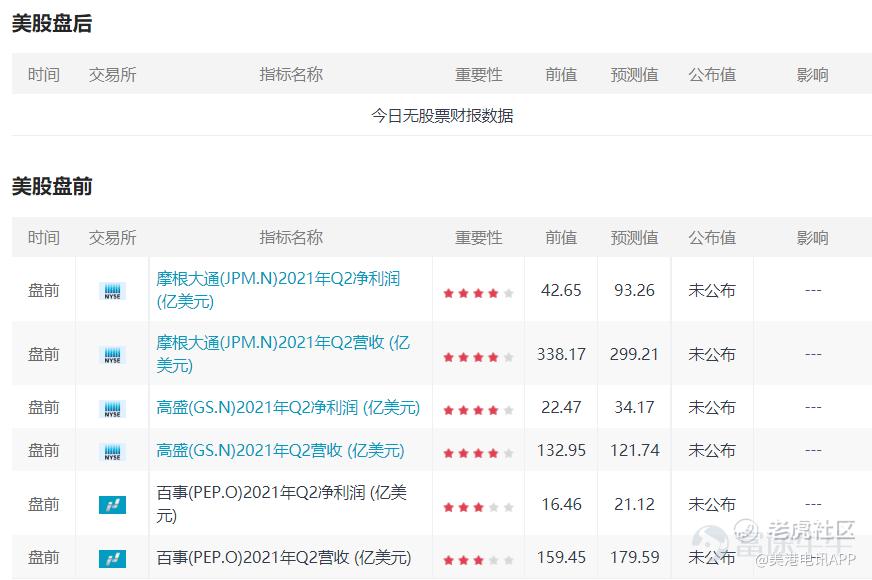Screen dimensions: 872x580
Task: Click 重要性 header in 美股盘前 table
Action: click(478, 237)
